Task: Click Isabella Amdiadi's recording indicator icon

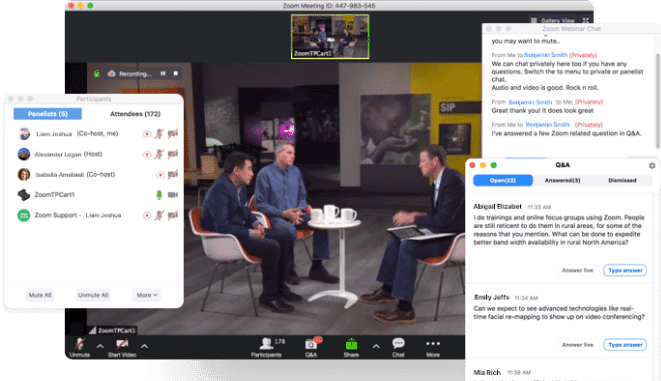Action: pos(160,174)
